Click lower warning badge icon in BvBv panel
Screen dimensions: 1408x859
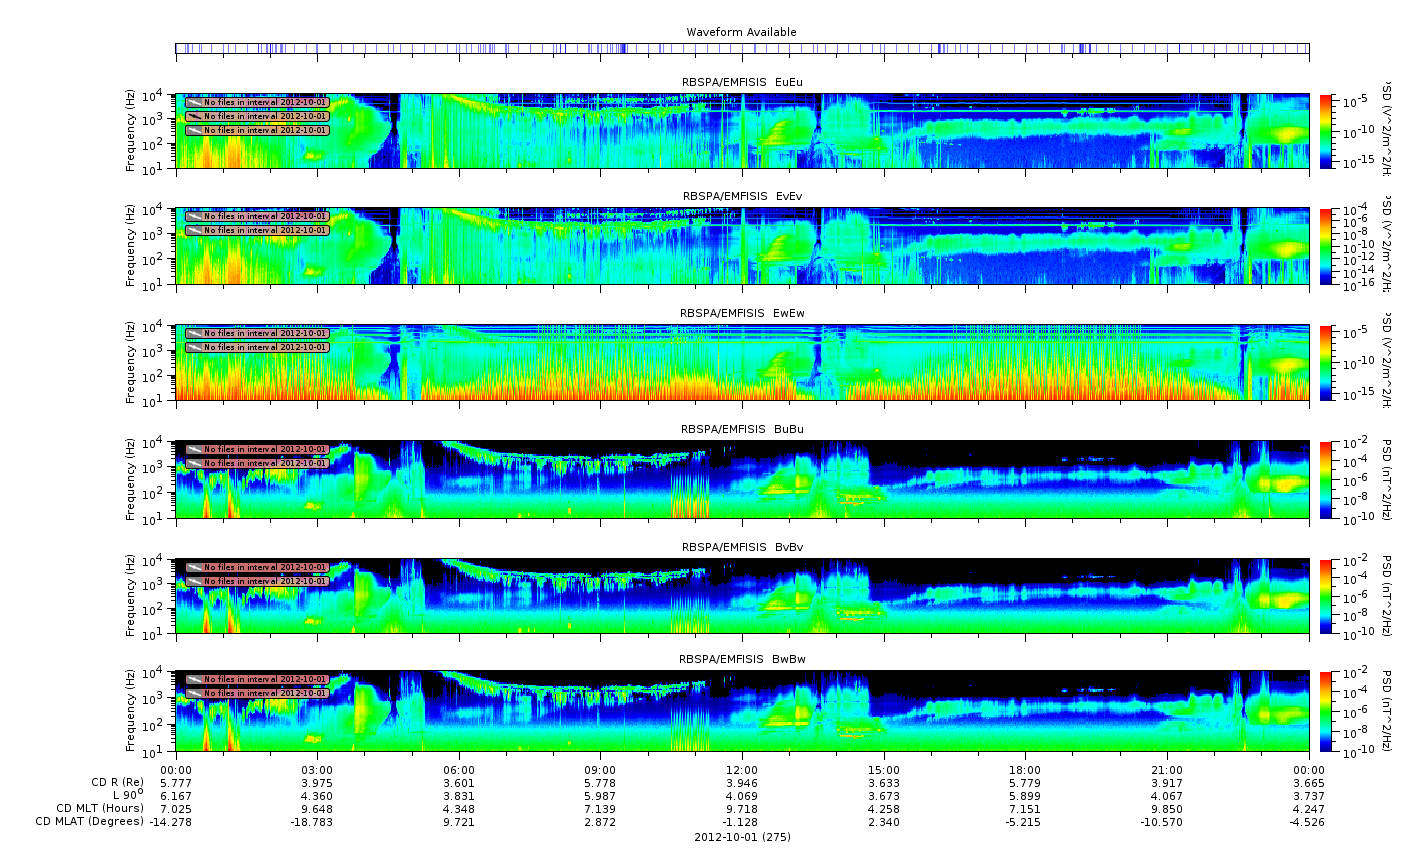(x=194, y=581)
